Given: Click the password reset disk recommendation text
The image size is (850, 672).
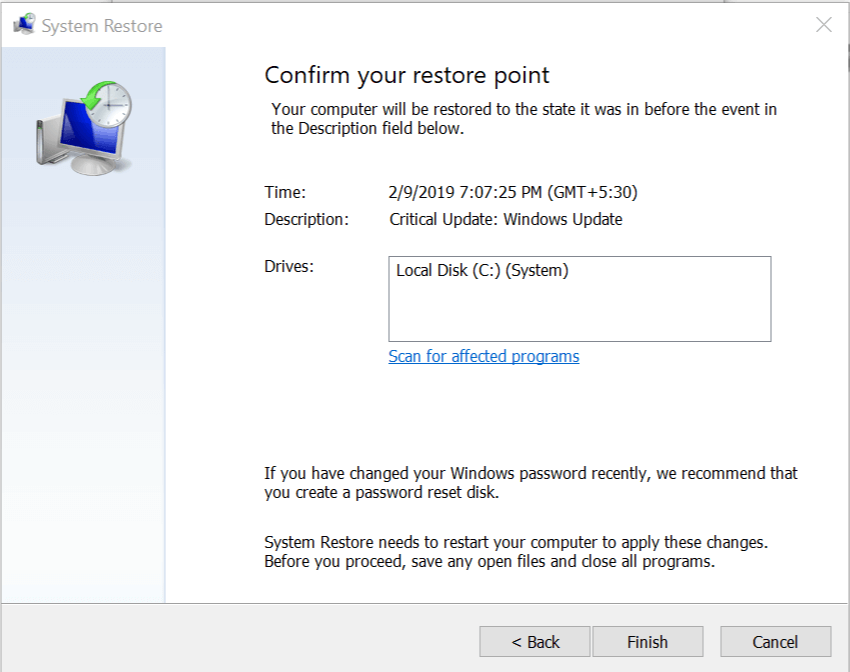Looking at the screenshot, I should click(531, 483).
